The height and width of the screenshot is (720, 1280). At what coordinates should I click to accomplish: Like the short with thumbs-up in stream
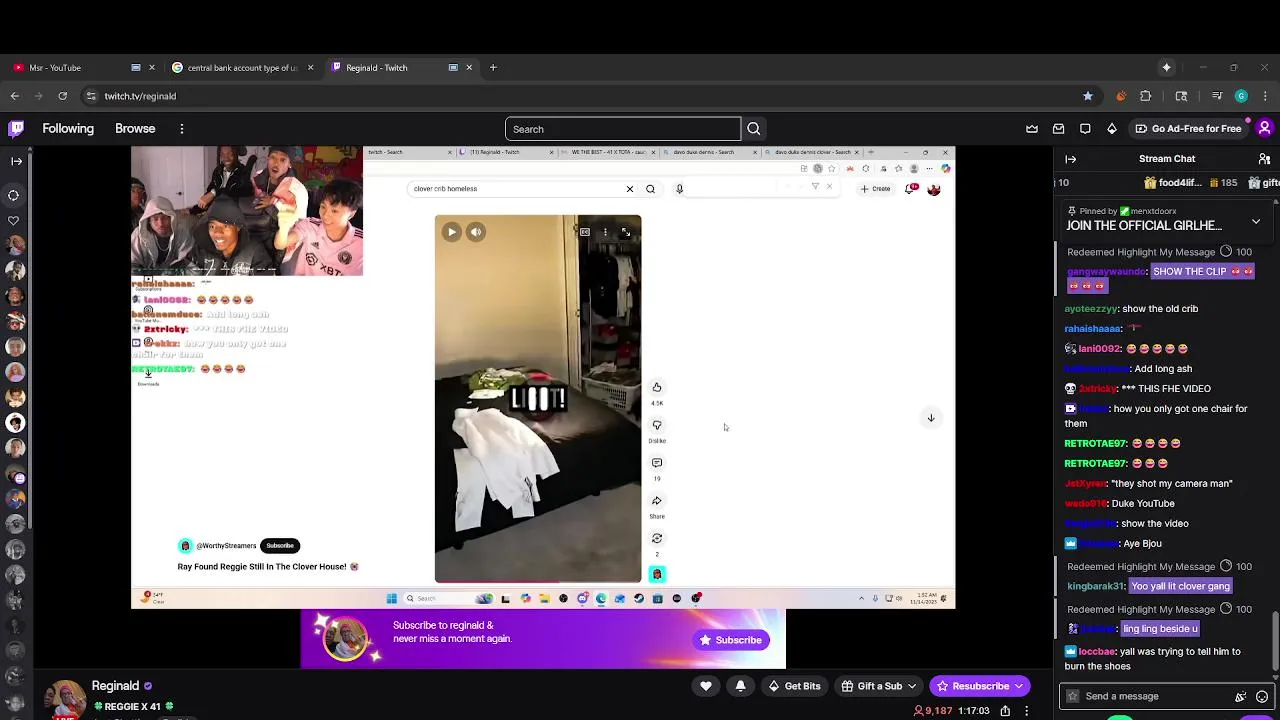point(657,387)
